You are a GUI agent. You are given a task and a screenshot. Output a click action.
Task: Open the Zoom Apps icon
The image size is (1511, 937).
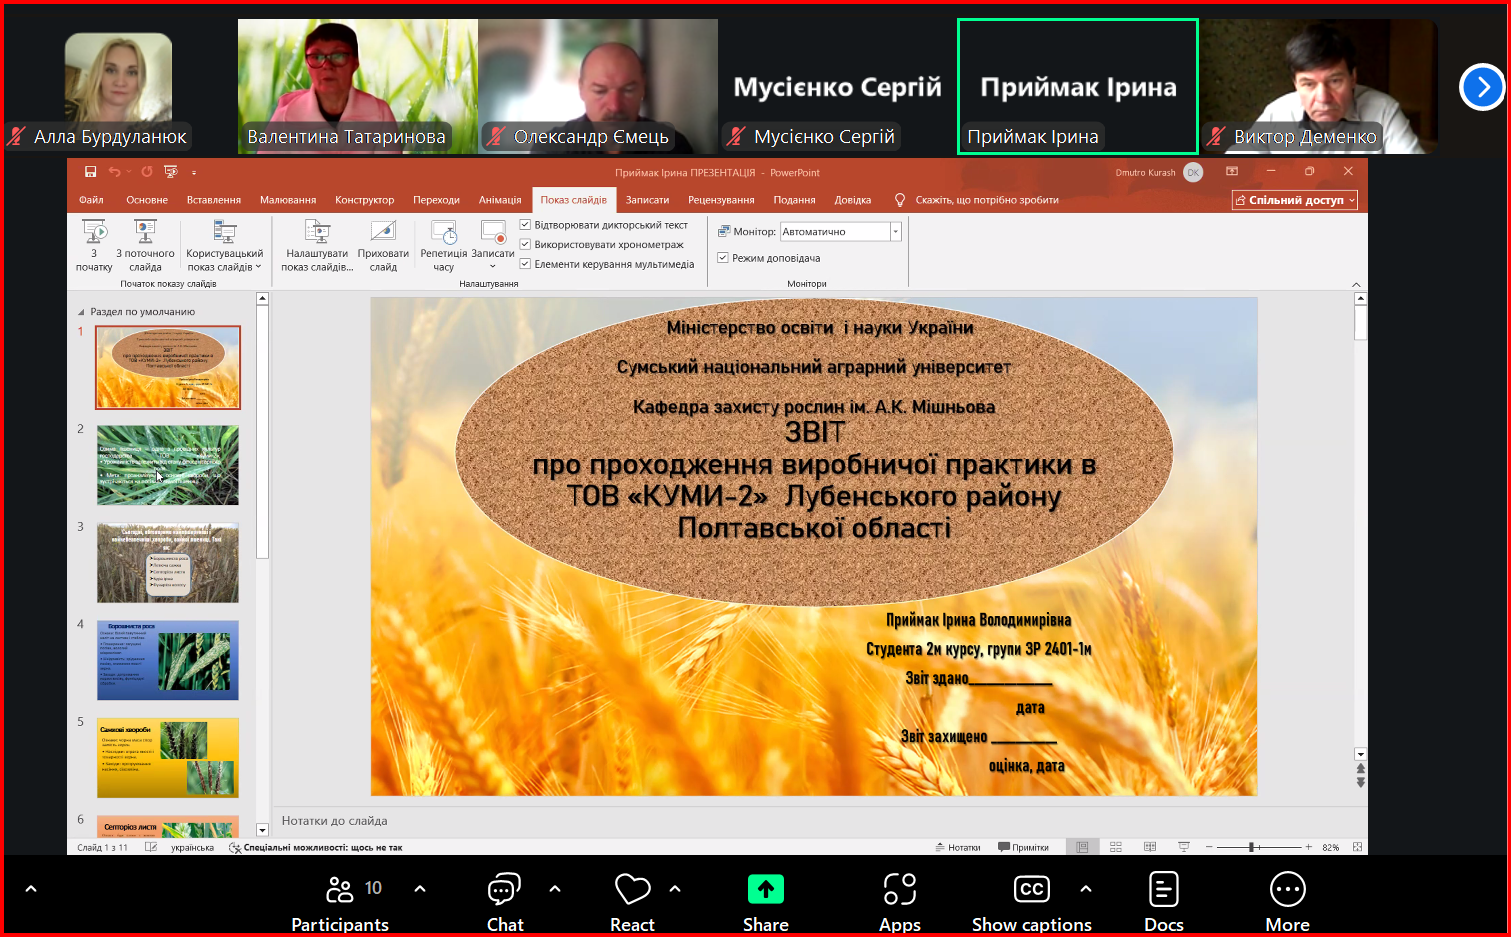[899, 890]
